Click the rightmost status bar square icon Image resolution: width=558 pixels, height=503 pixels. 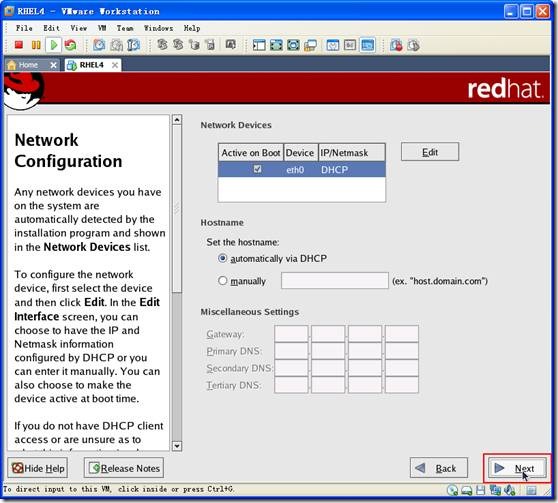(x=531, y=491)
